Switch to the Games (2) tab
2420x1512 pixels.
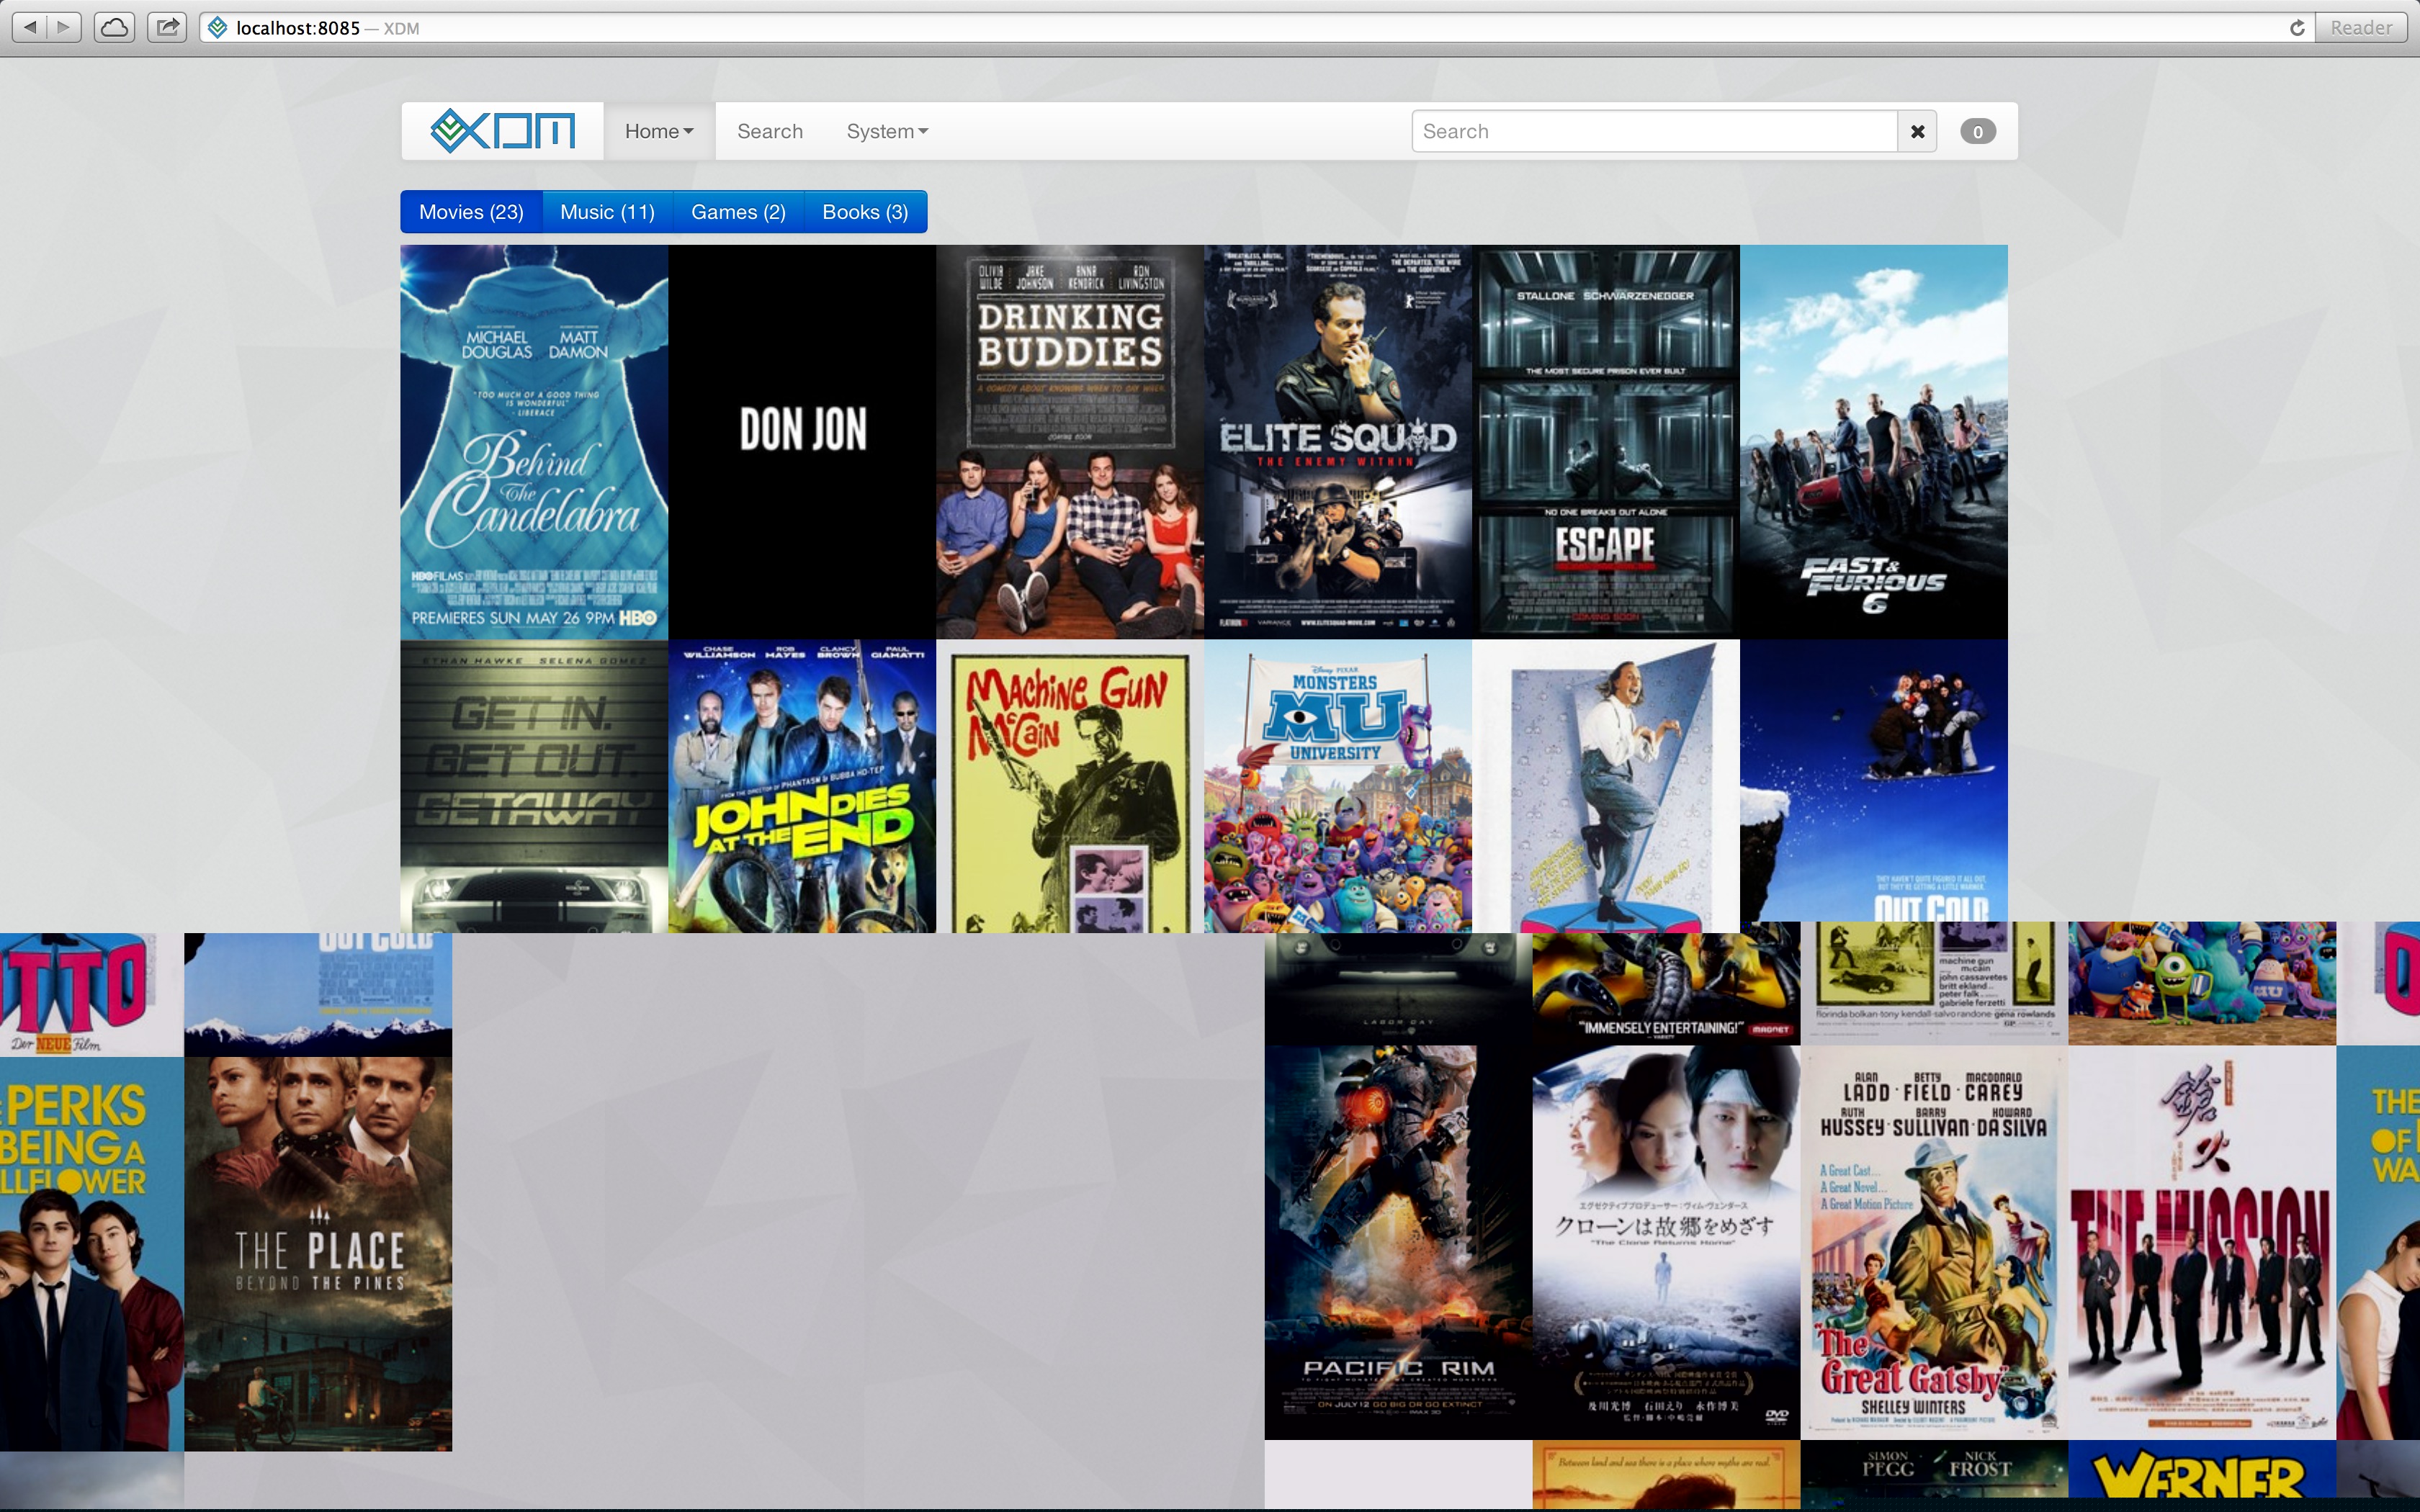(x=738, y=212)
